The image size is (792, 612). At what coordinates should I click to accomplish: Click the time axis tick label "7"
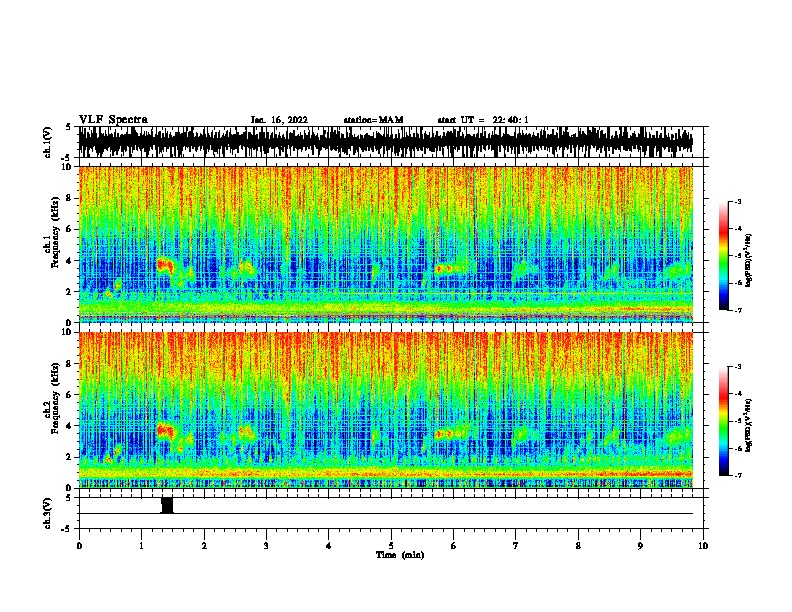click(516, 546)
